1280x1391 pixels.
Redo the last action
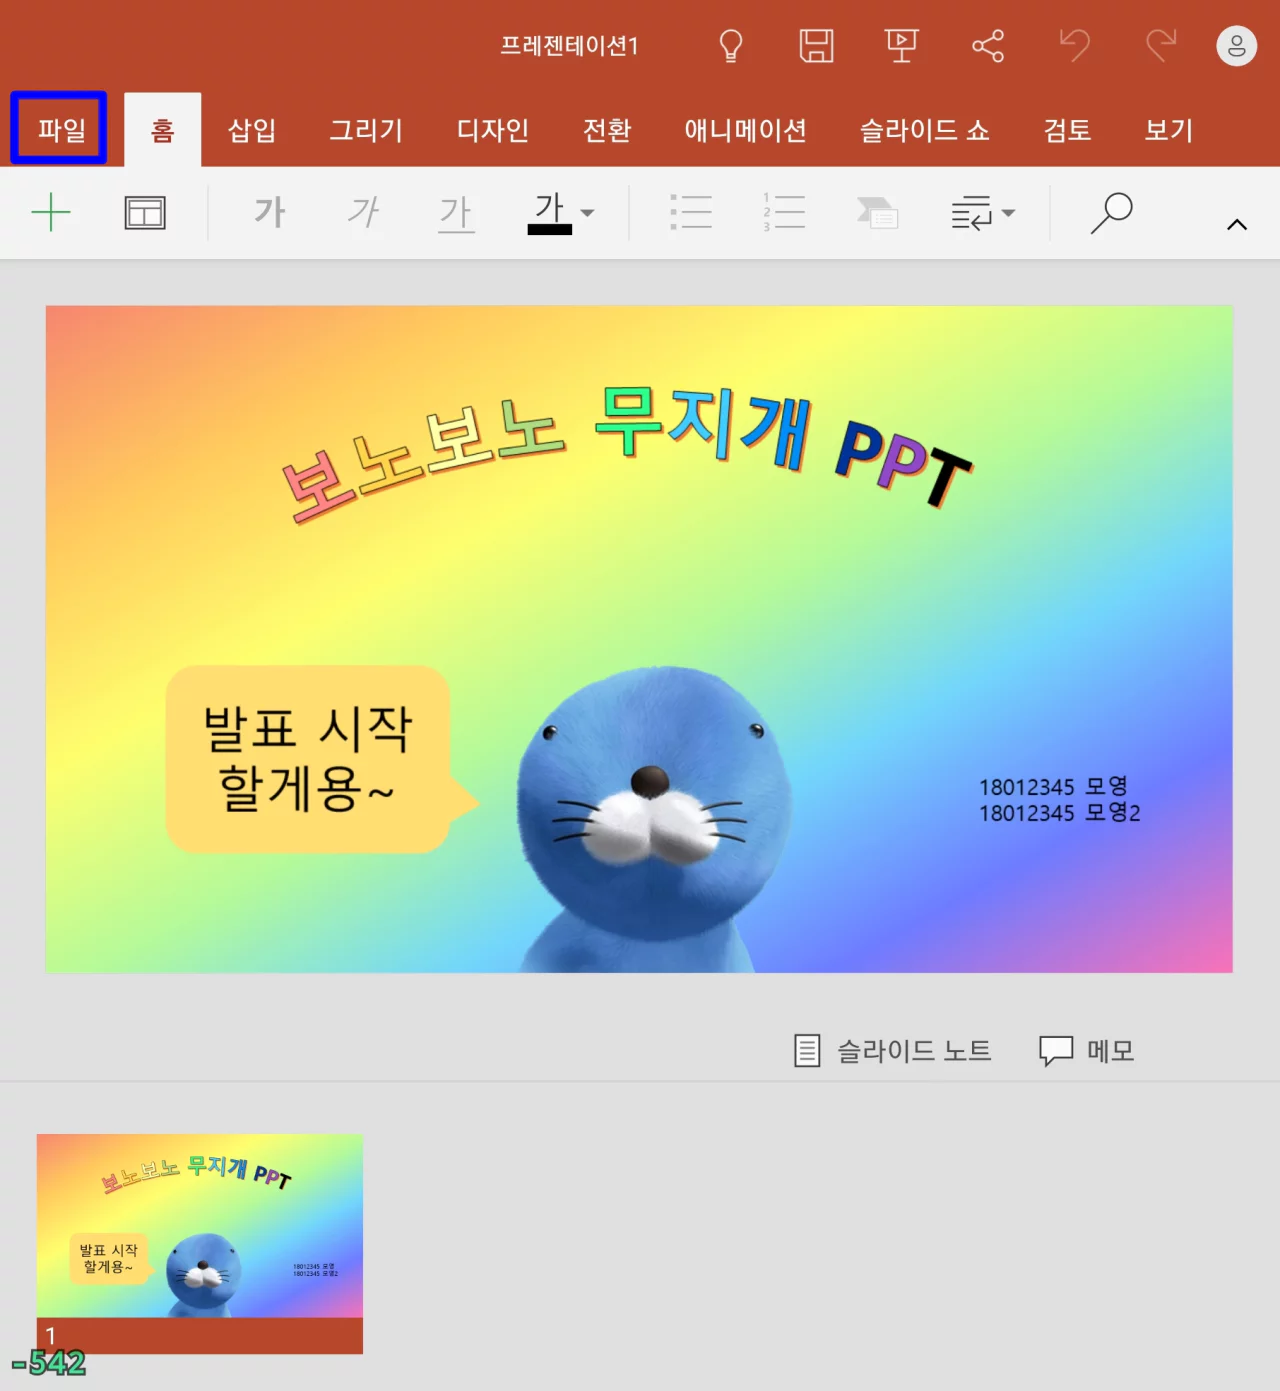pyautogui.click(x=1160, y=46)
